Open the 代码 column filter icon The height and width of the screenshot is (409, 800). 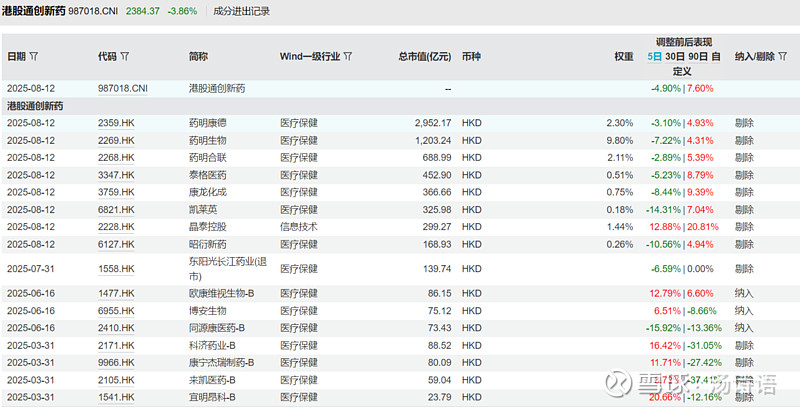(x=124, y=57)
